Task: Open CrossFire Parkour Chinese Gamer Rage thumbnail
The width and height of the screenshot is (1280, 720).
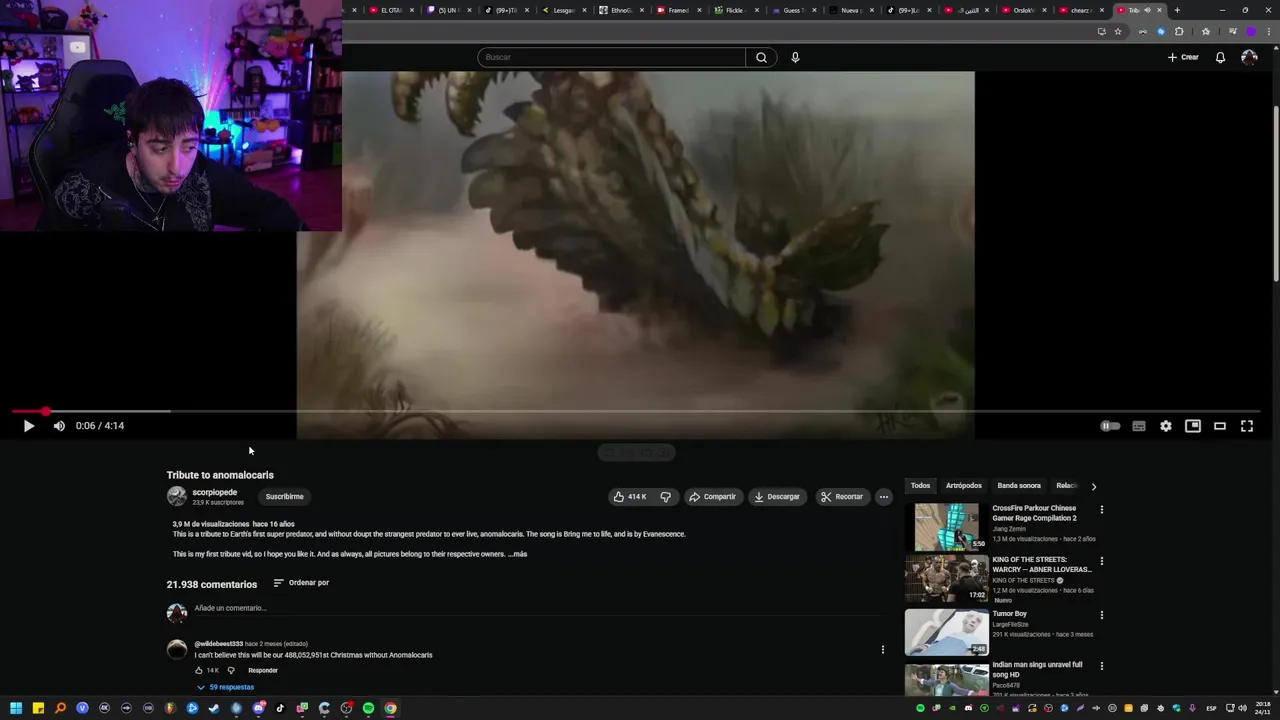Action: 946,526
